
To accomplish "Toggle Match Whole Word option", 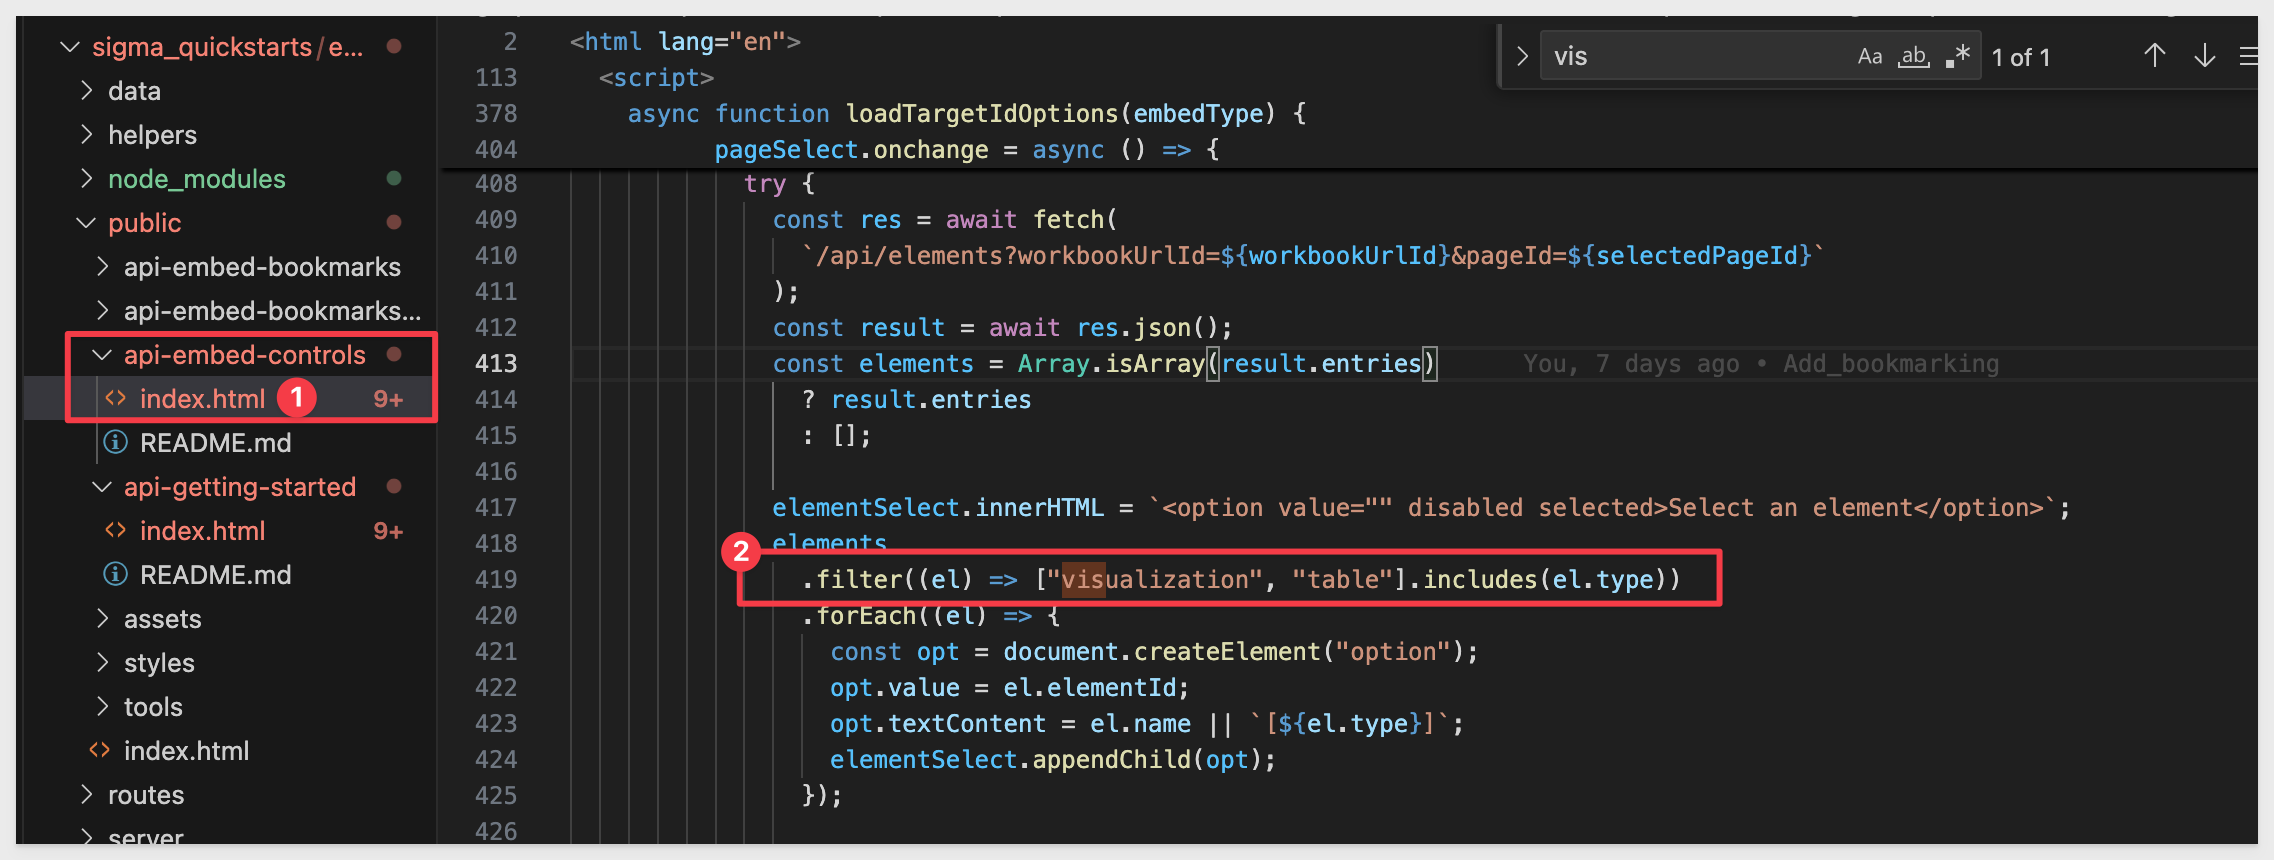I will (x=1914, y=57).
